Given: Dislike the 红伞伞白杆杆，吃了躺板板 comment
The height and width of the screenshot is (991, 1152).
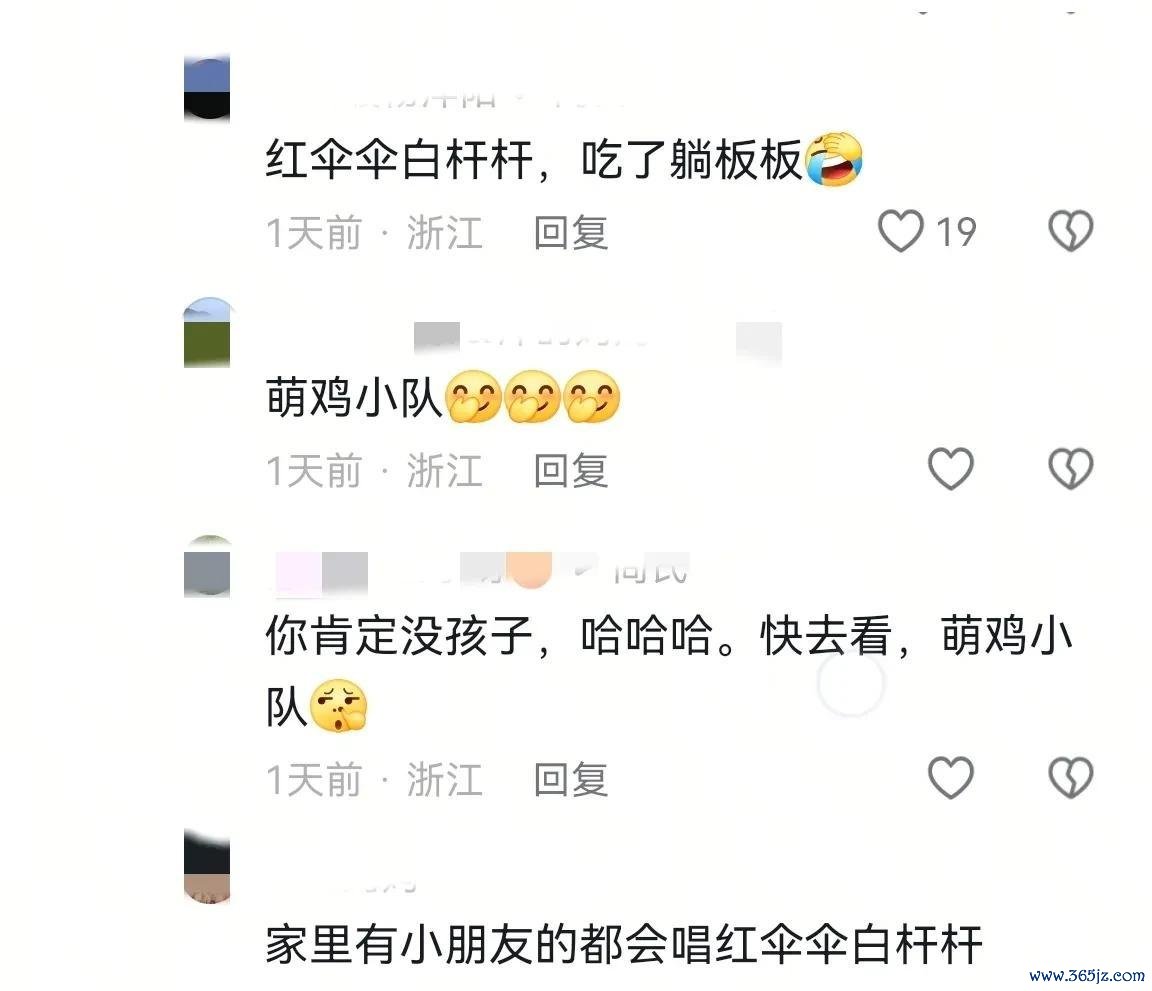Looking at the screenshot, I should 1070,231.
